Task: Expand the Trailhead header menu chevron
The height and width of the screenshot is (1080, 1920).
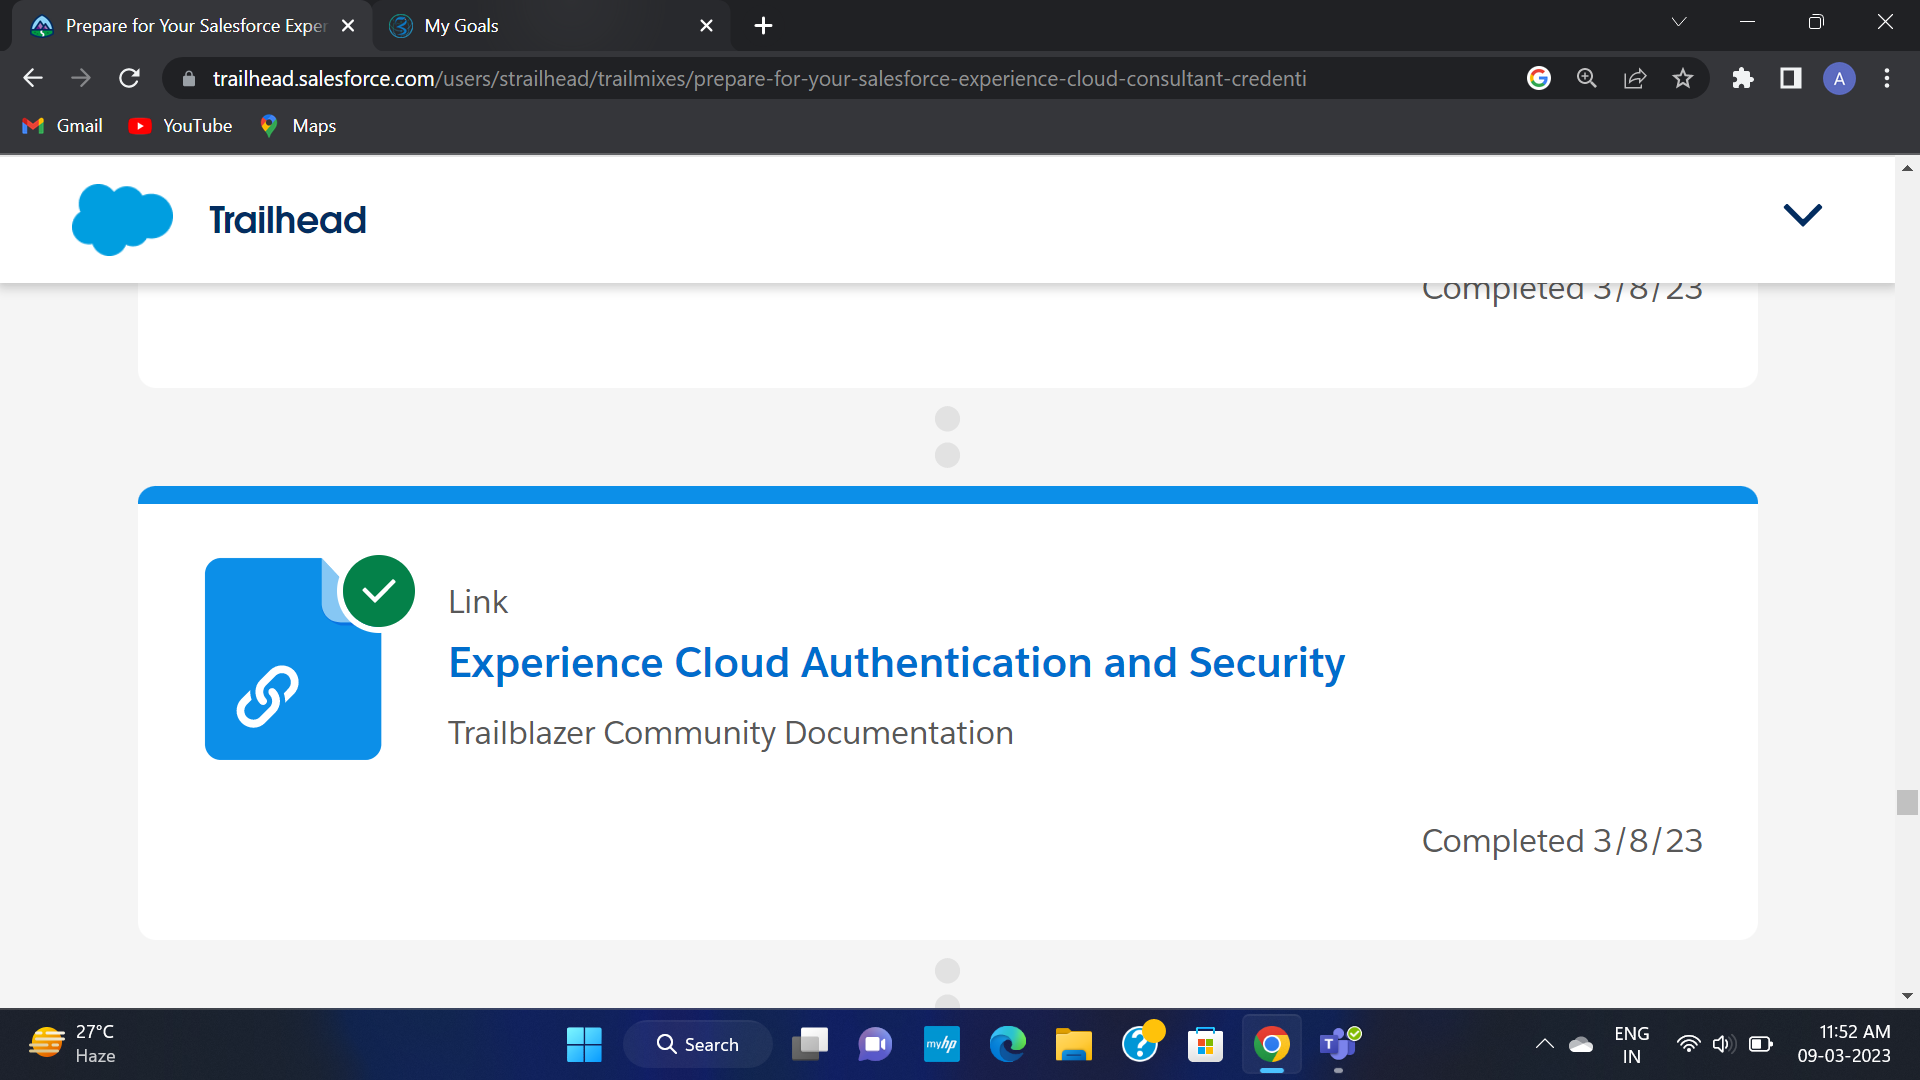Action: pos(1803,215)
